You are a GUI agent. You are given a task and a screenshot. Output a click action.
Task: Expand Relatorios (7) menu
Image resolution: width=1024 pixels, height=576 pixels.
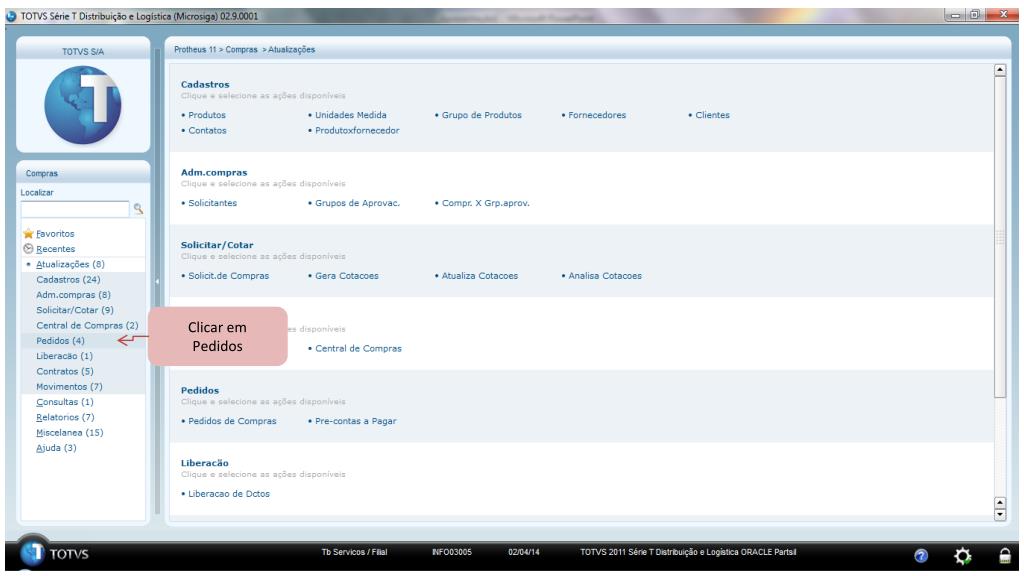65,417
